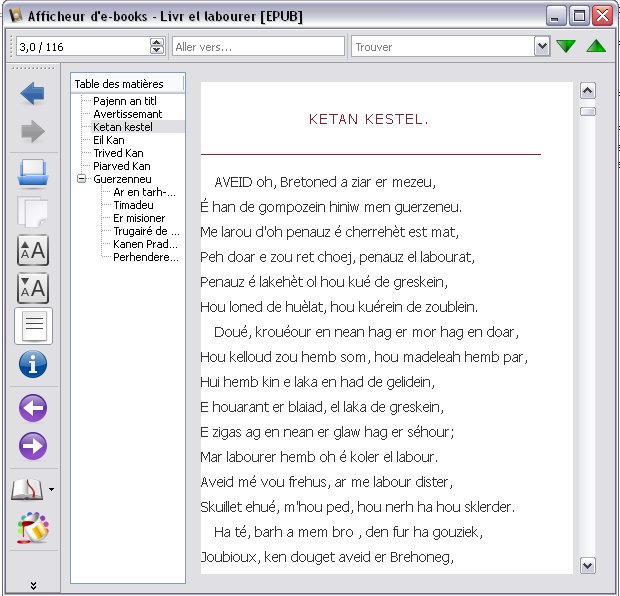Click the Aller vers input field

tap(258, 47)
